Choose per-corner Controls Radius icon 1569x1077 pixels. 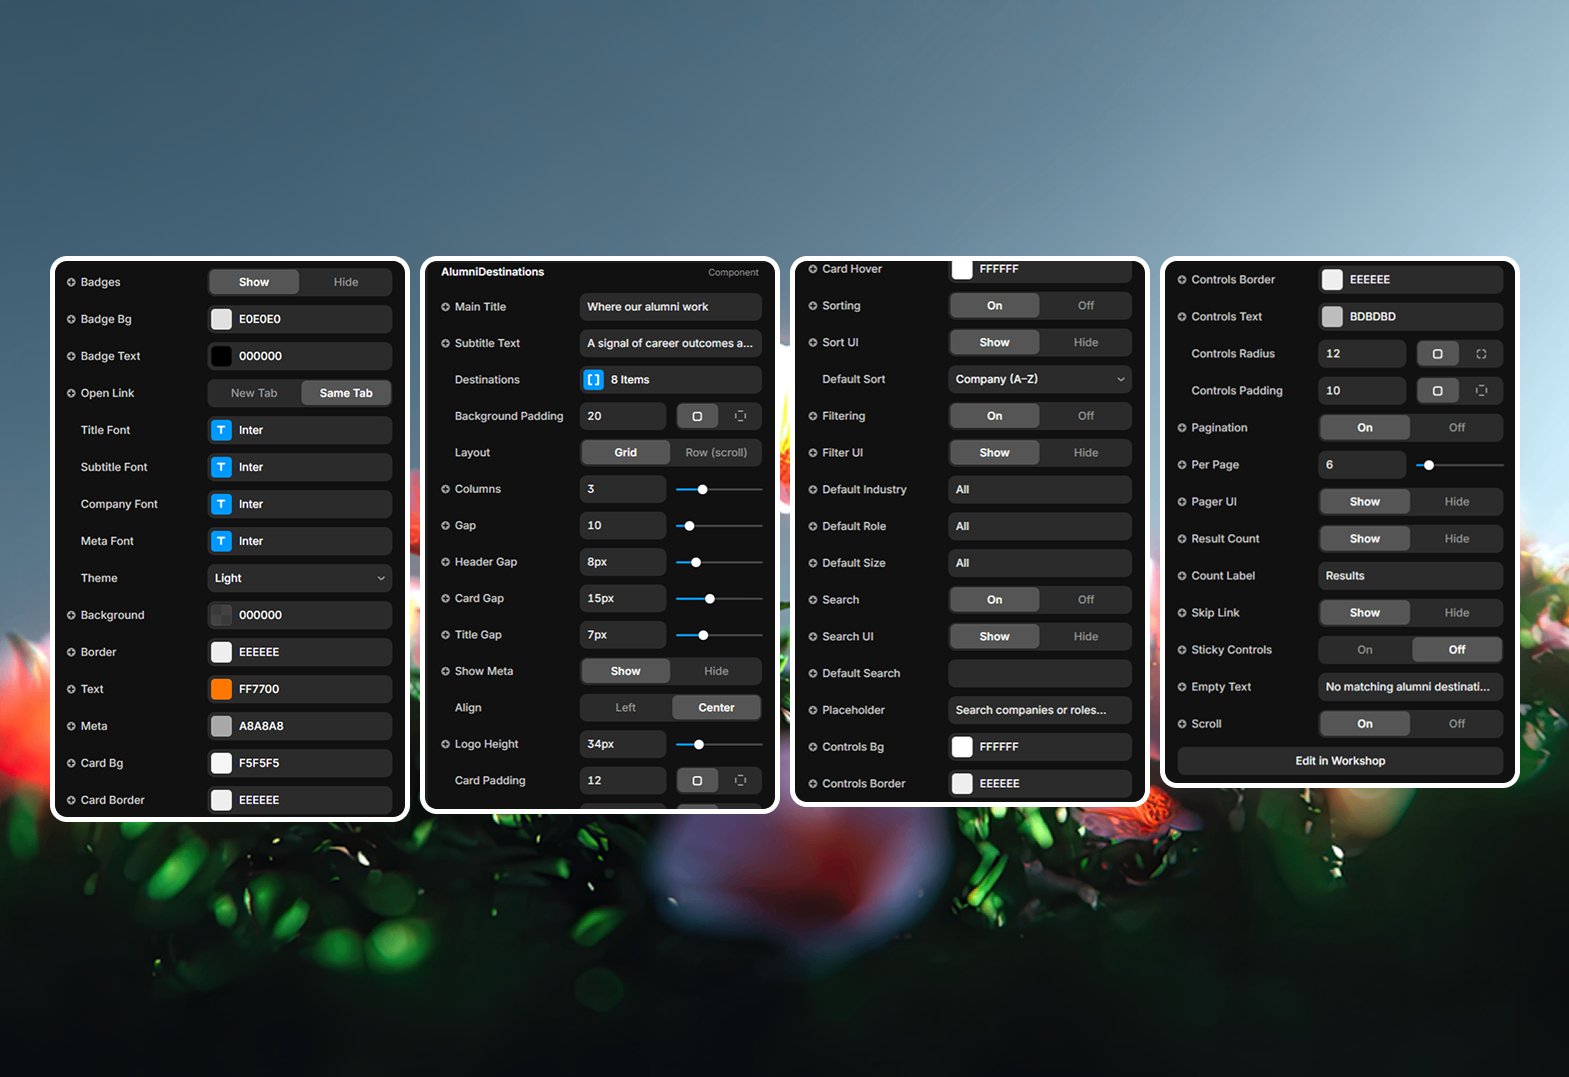coord(1481,354)
